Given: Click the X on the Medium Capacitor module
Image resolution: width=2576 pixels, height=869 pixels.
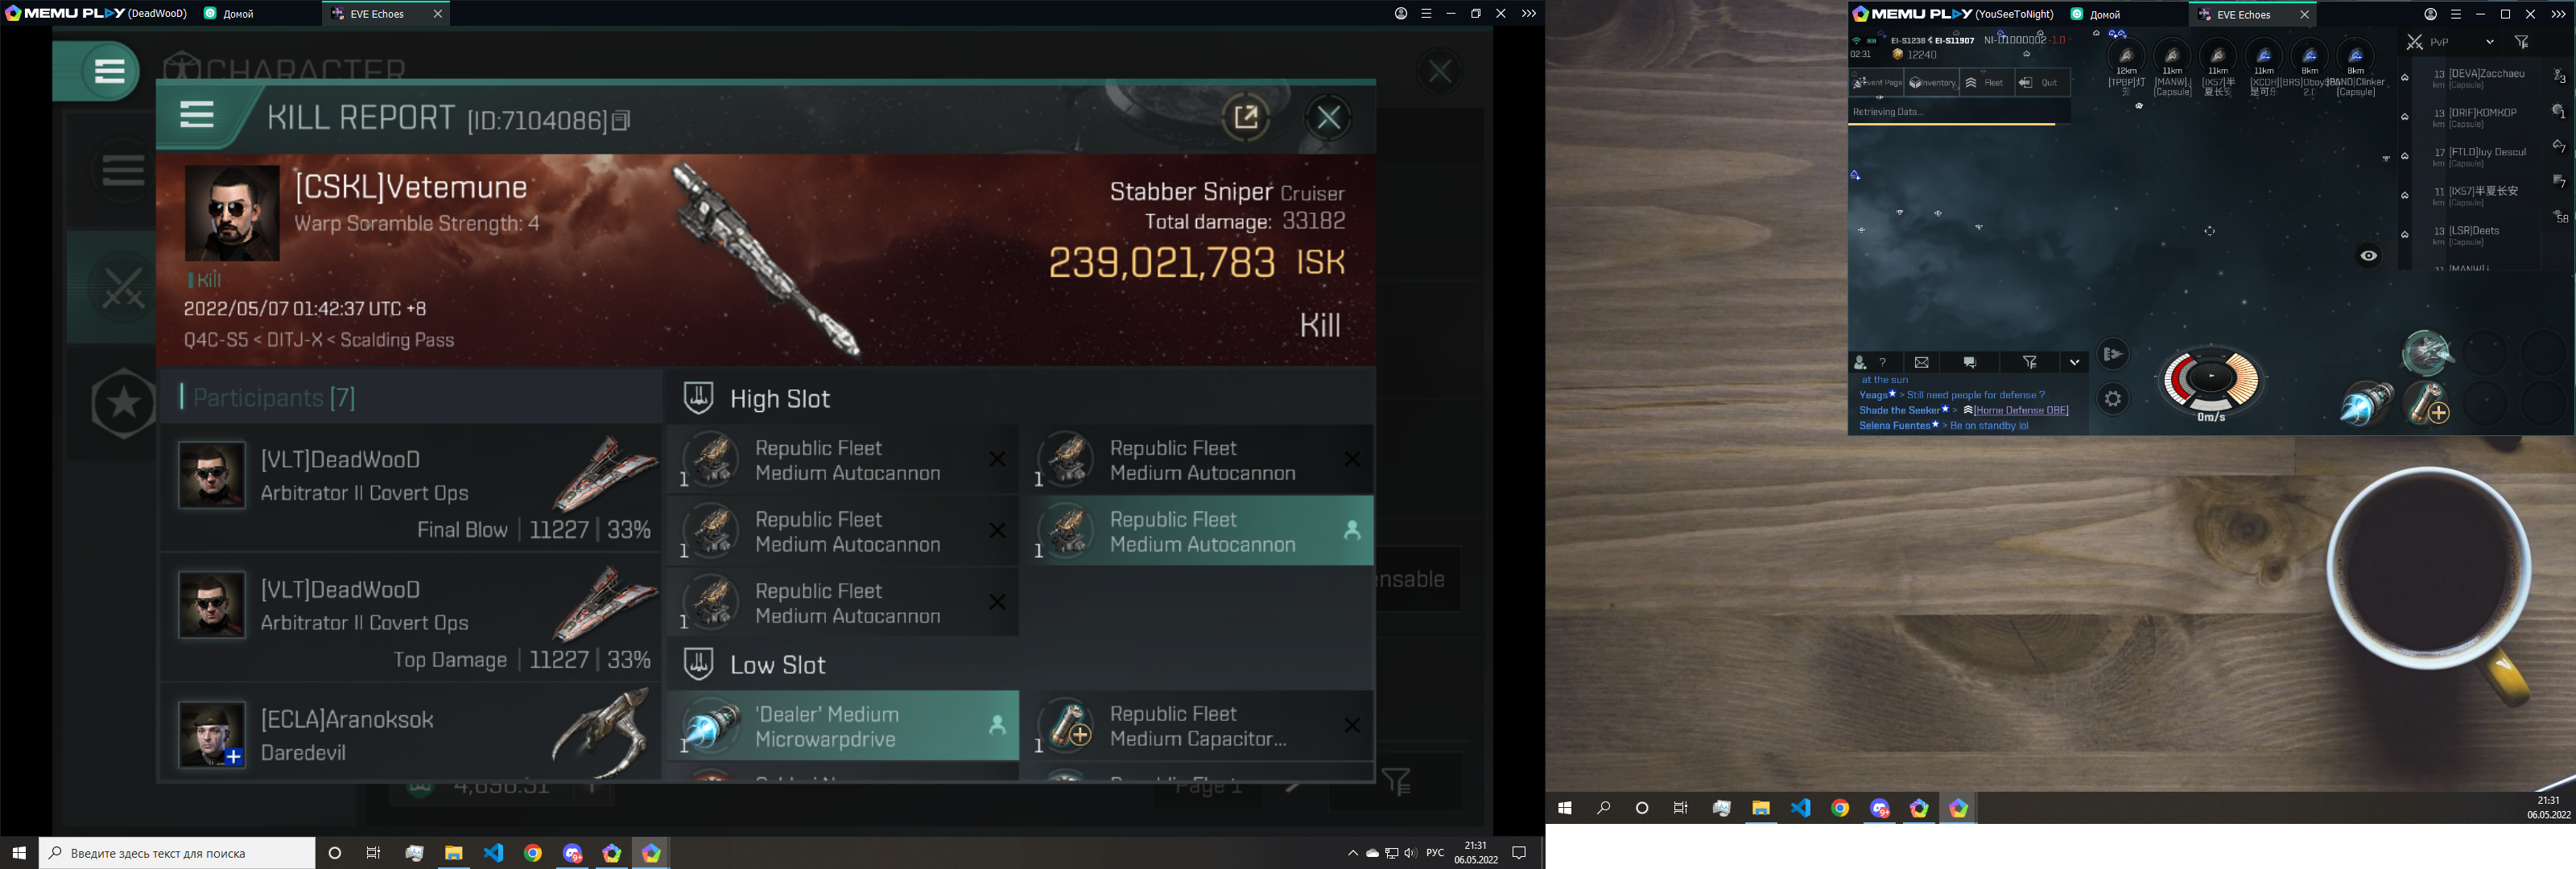Looking at the screenshot, I should 1352,726.
